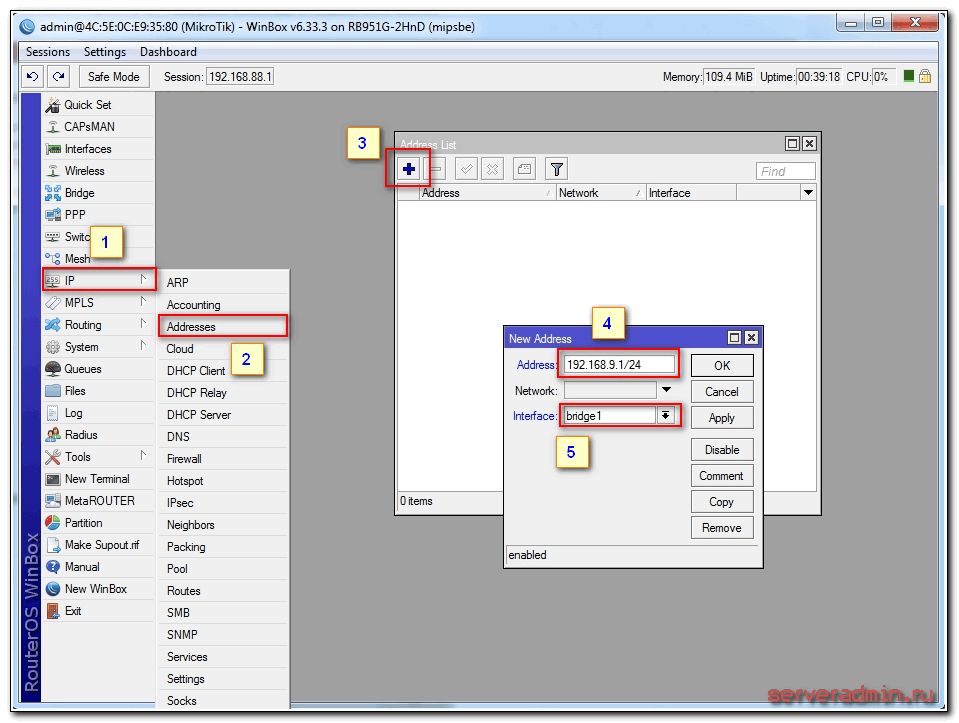Viewport: 959px width, 723px height.
Task: Open the Bridge section
Action: (98, 193)
